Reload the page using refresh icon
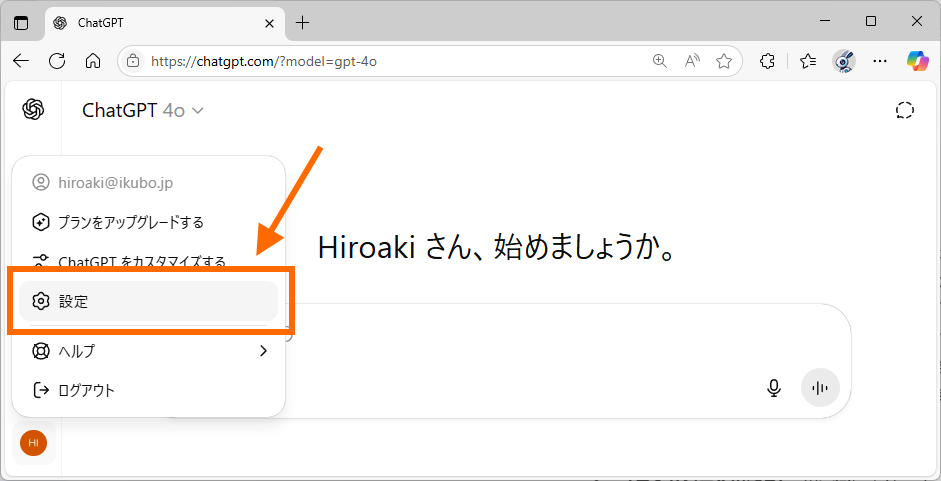Screen dimensions: 941x481 pyautogui.click(x=57, y=61)
